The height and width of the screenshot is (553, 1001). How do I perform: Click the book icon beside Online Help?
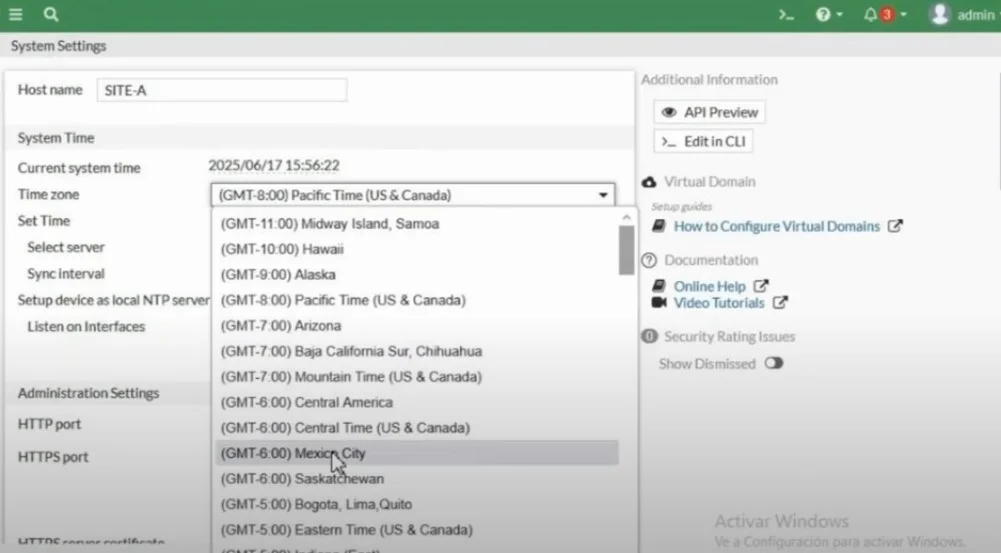659,286
